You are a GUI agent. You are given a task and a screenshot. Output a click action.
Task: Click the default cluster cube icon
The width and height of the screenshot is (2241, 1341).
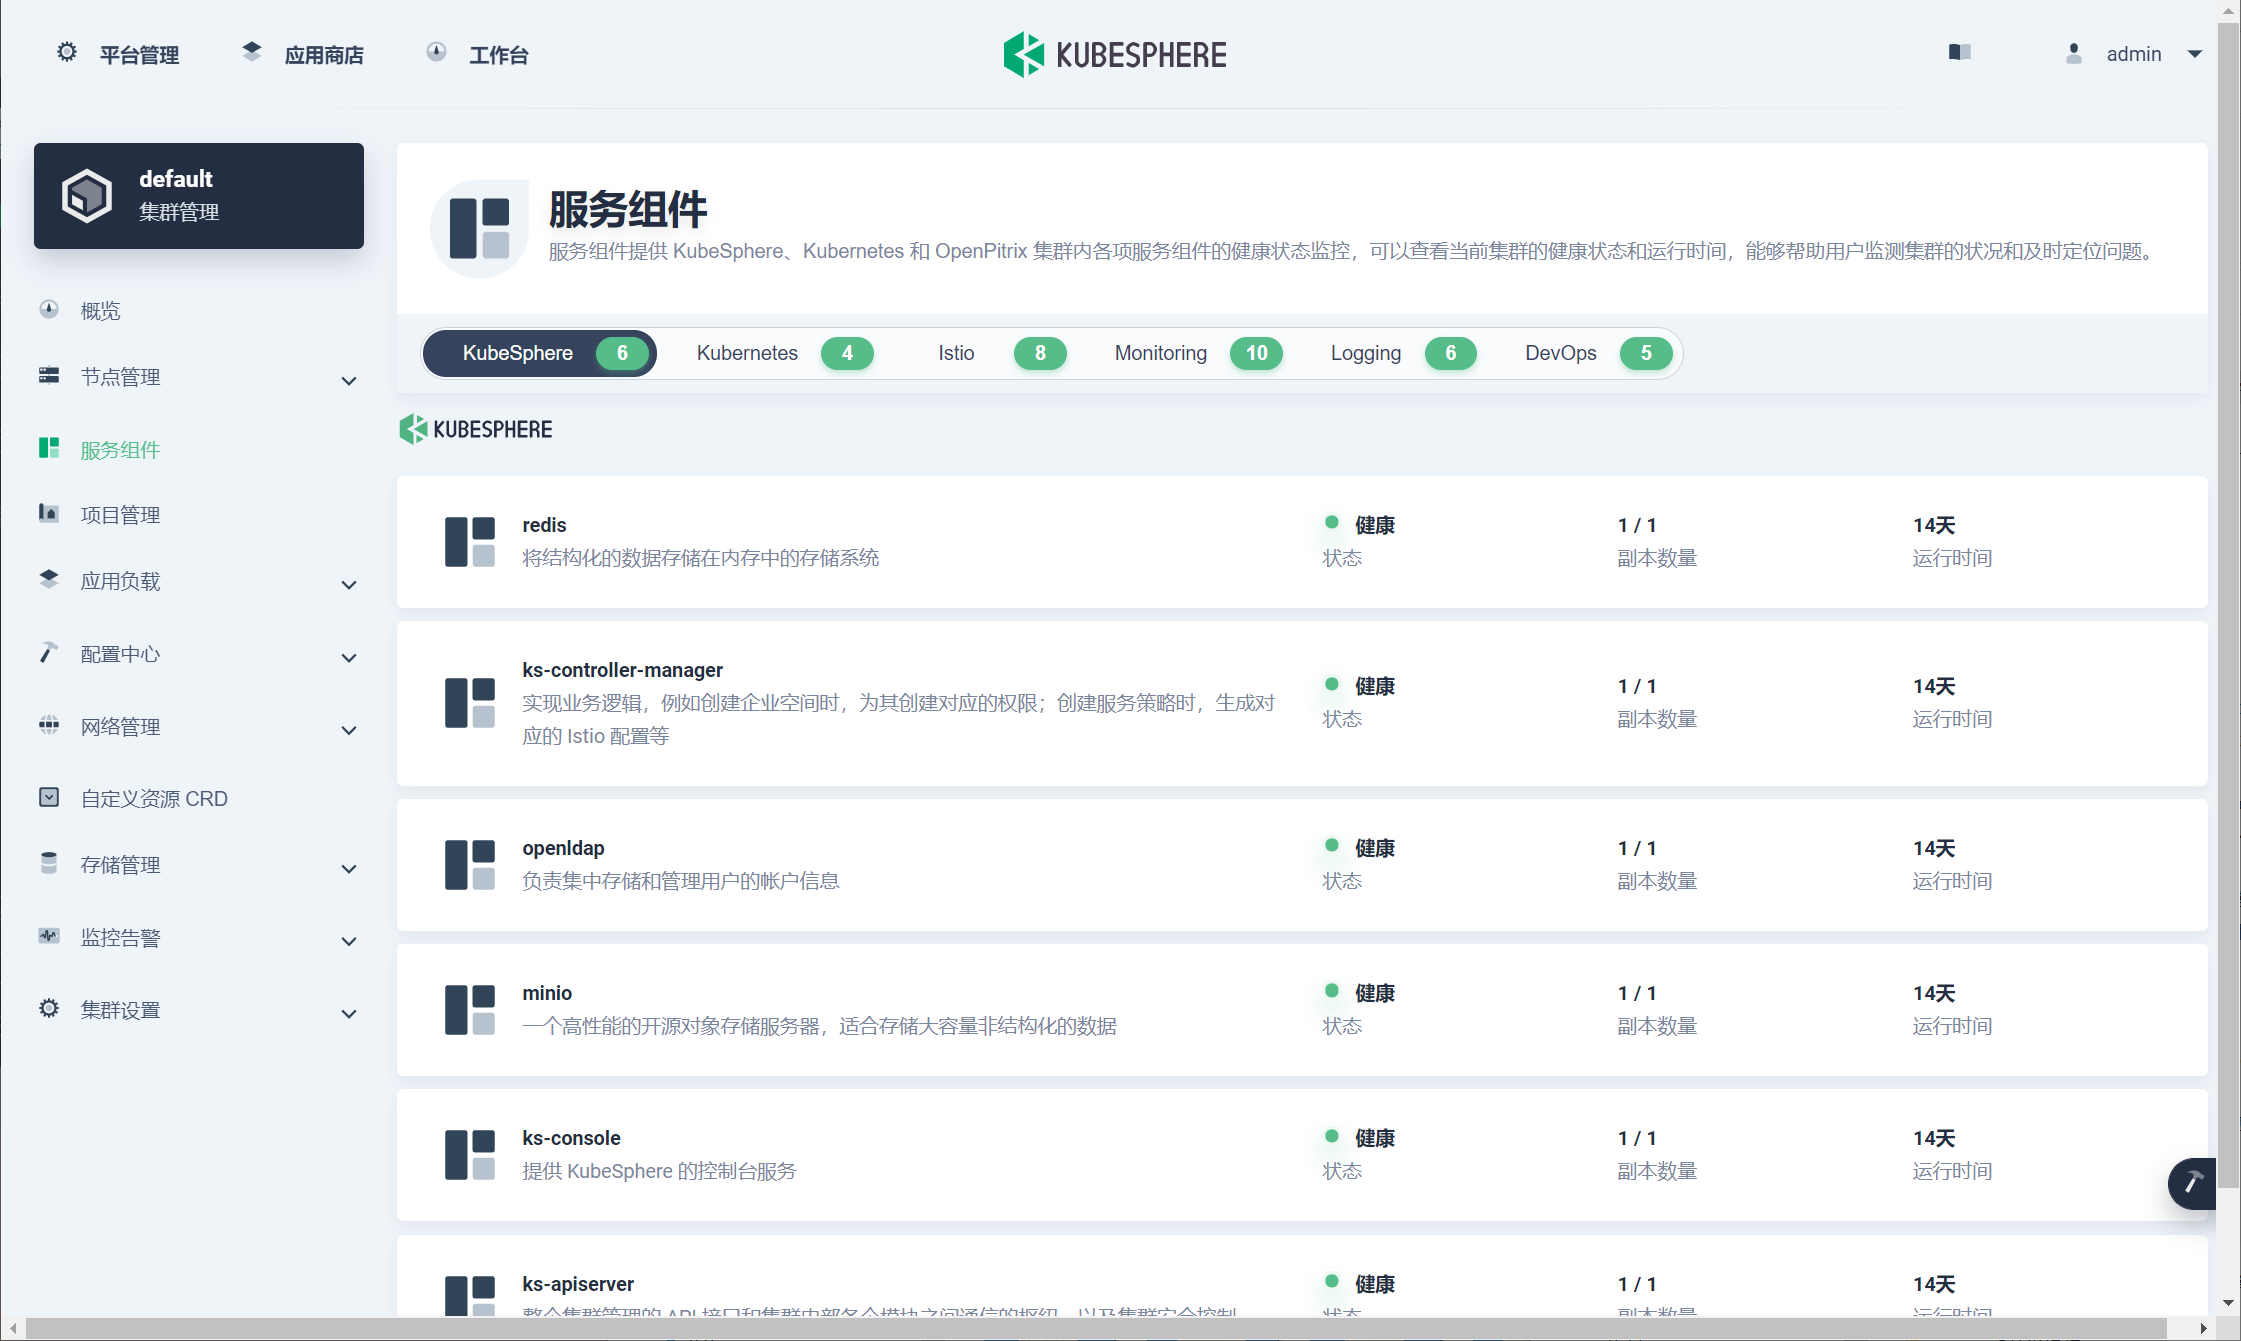87,196
